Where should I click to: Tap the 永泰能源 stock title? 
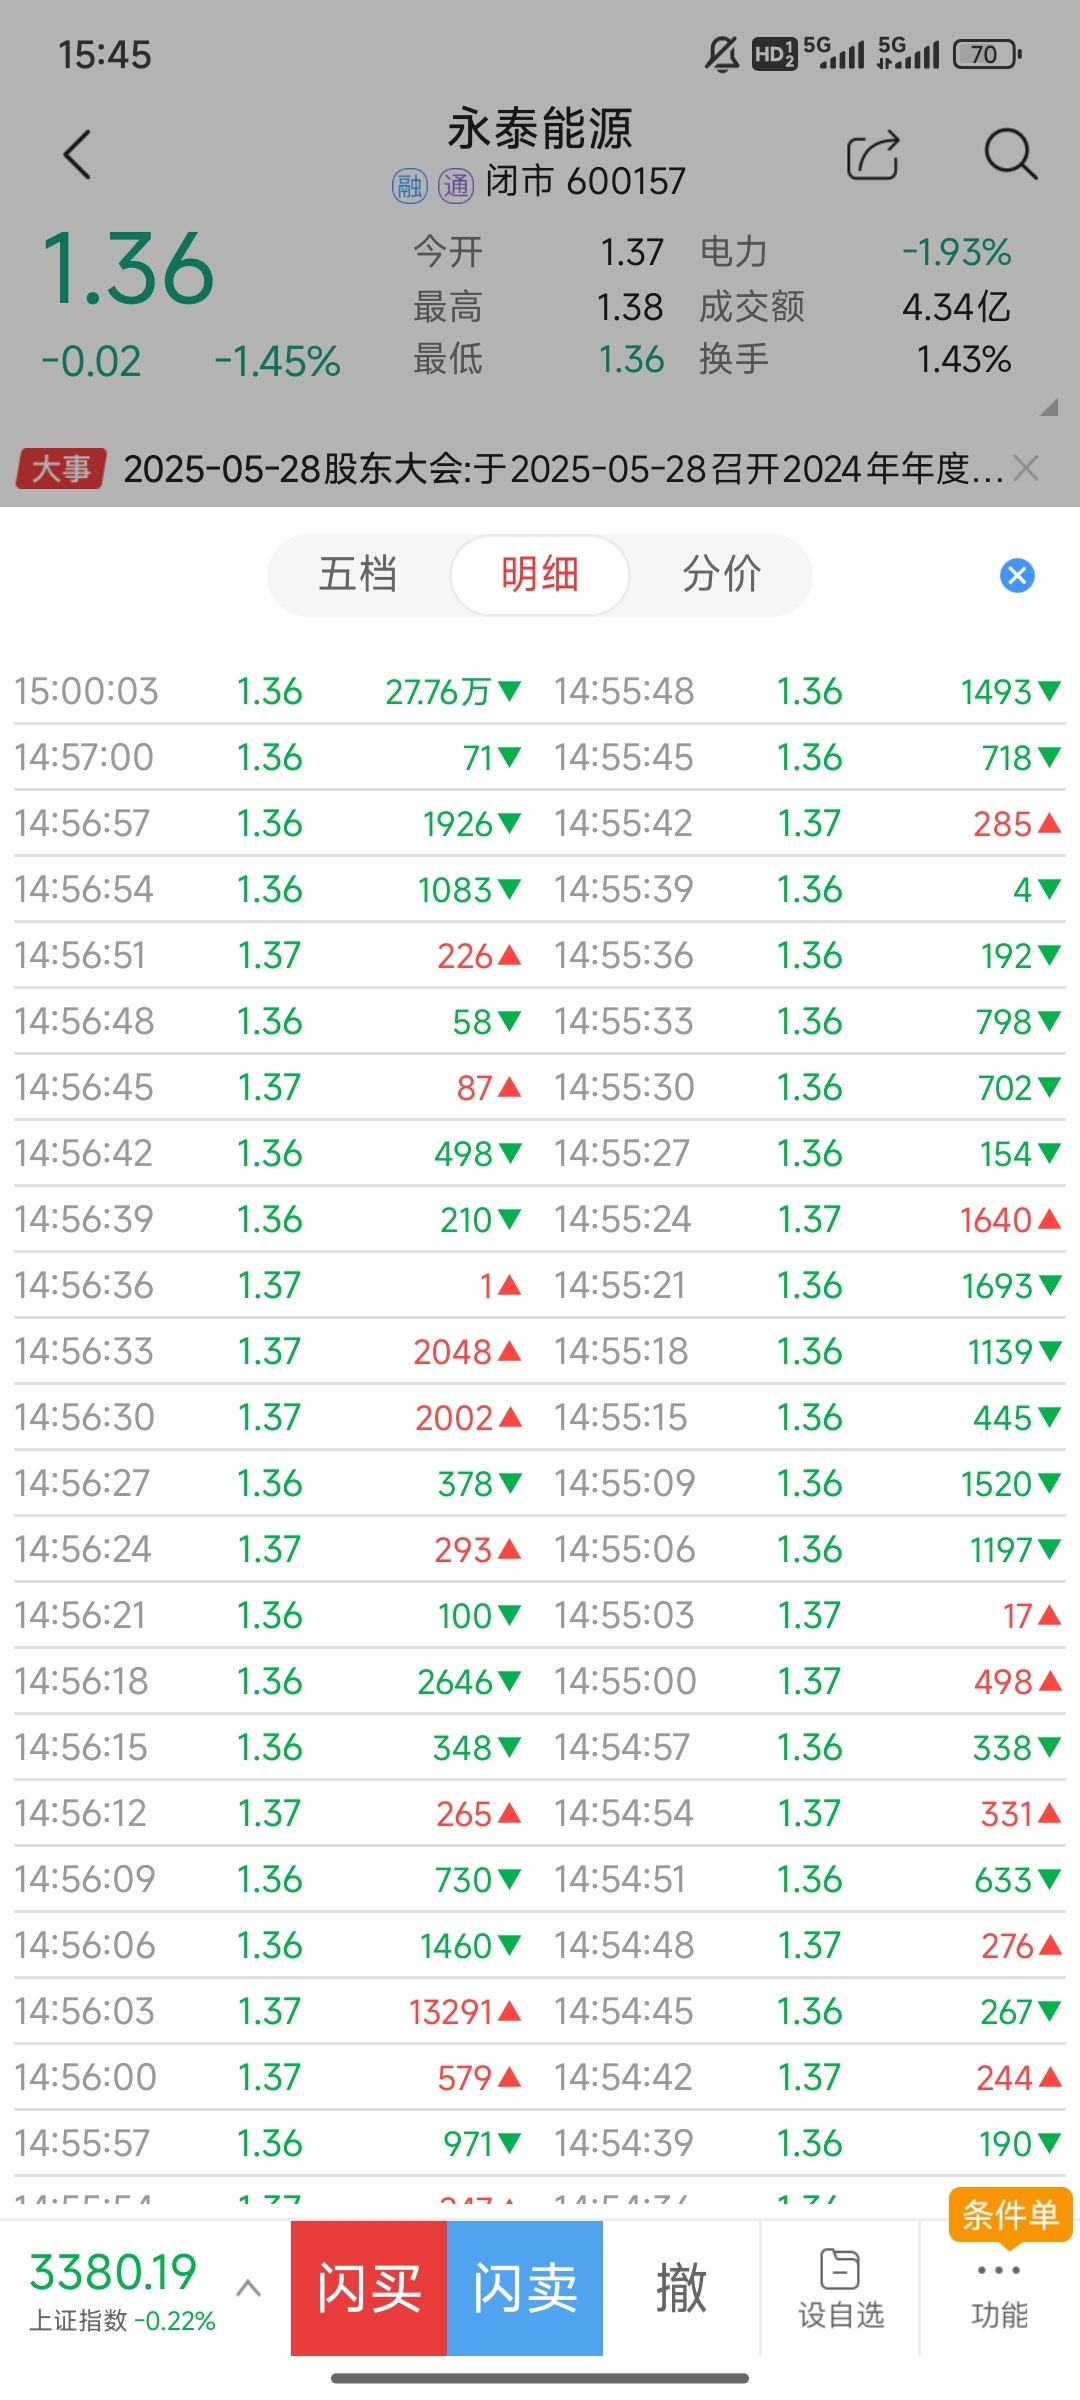click(540, 128)
